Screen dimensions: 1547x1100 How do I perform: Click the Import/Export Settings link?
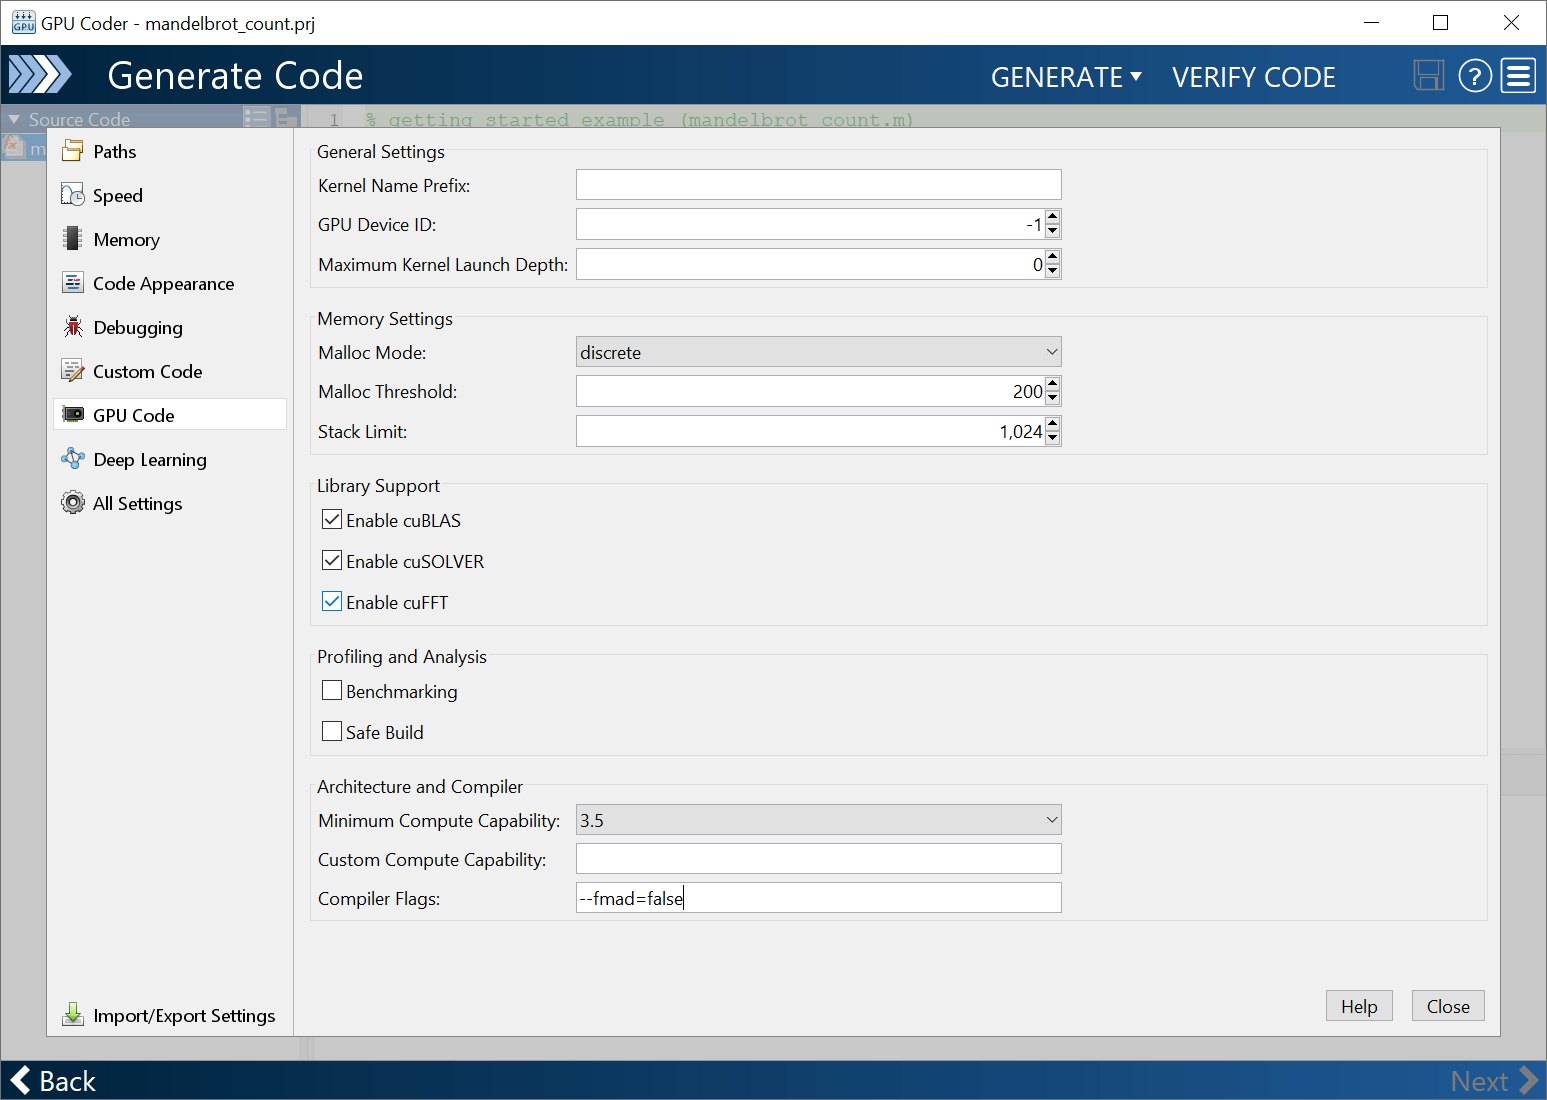(x=183, y=1015)
